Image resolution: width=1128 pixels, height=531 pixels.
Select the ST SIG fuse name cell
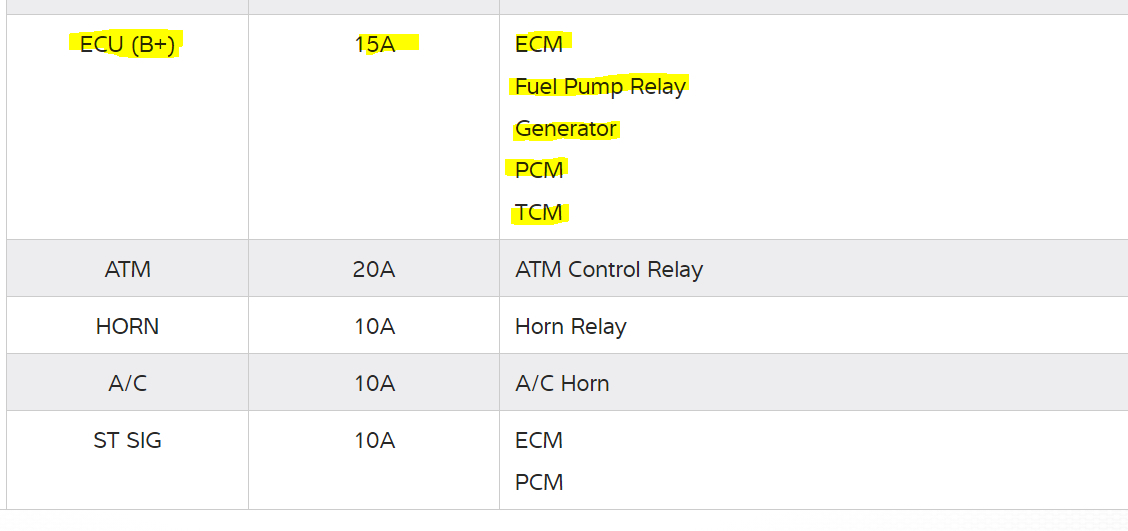[127, 440]
